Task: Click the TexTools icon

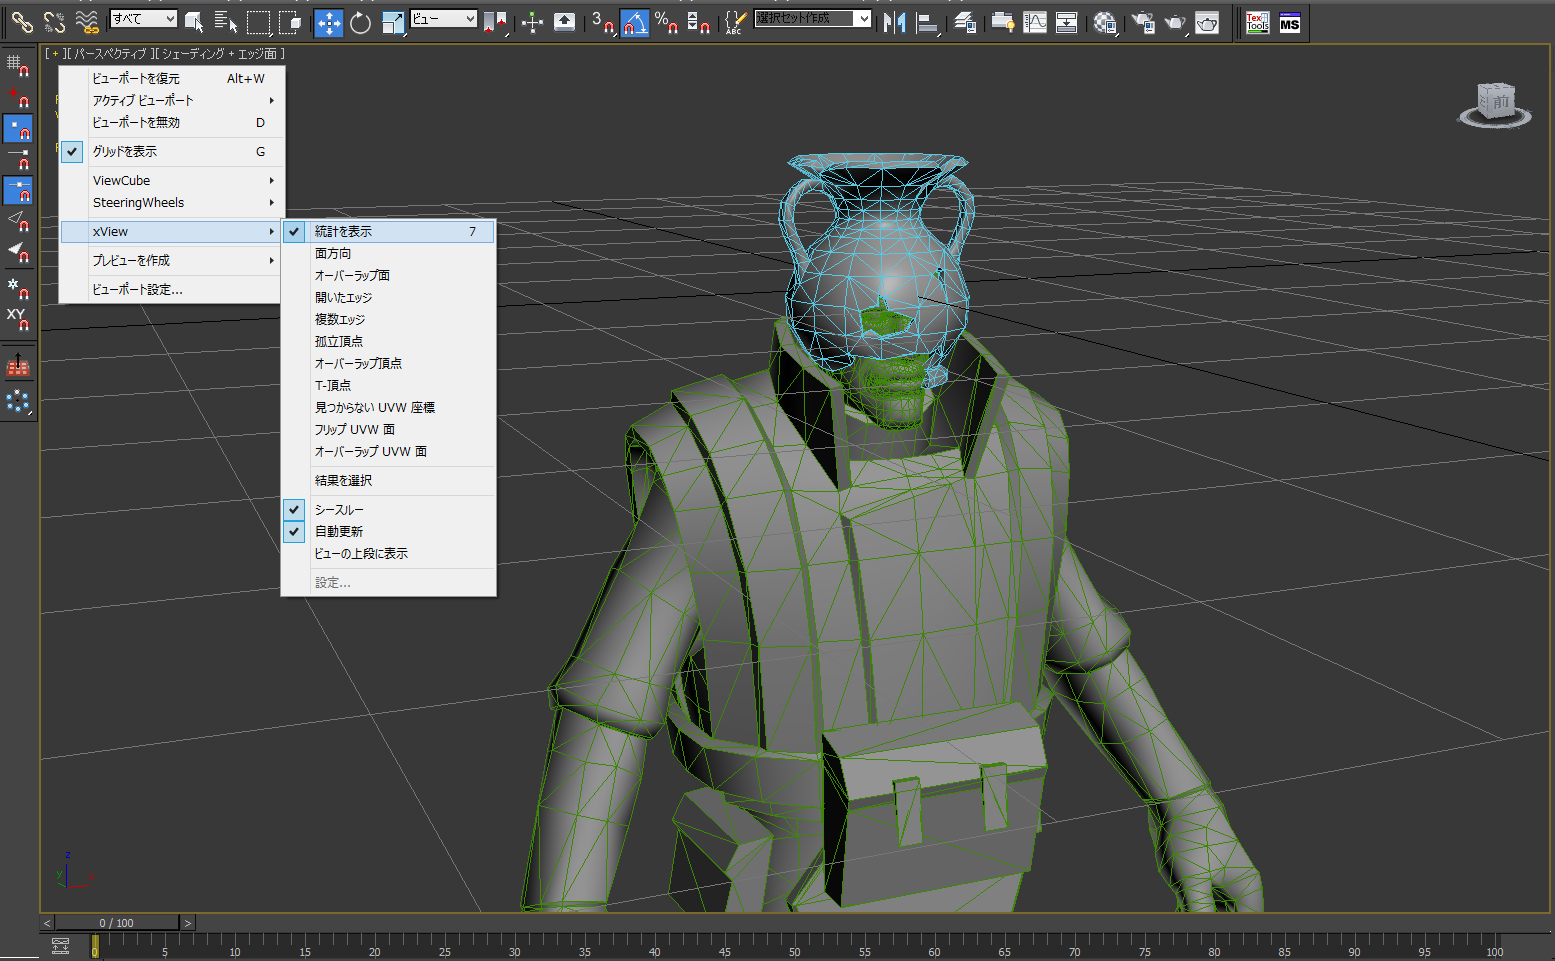Action: (1258, 23)
